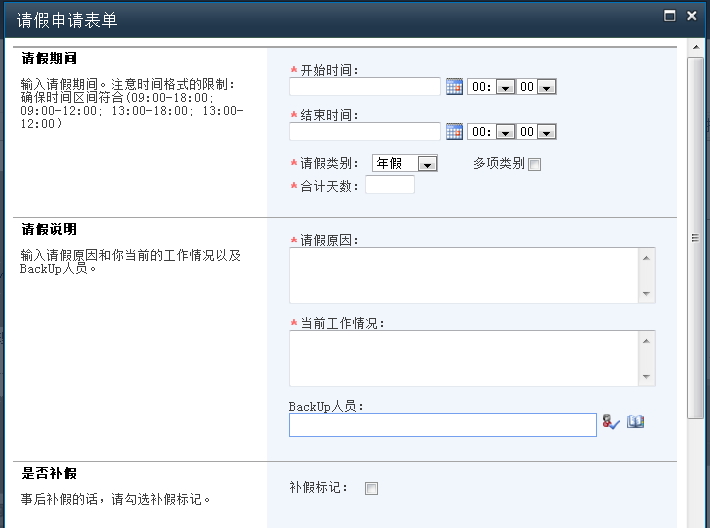Click the 事后补假的话 instruction text
The image size is (710, 528).
coord(115,499)
